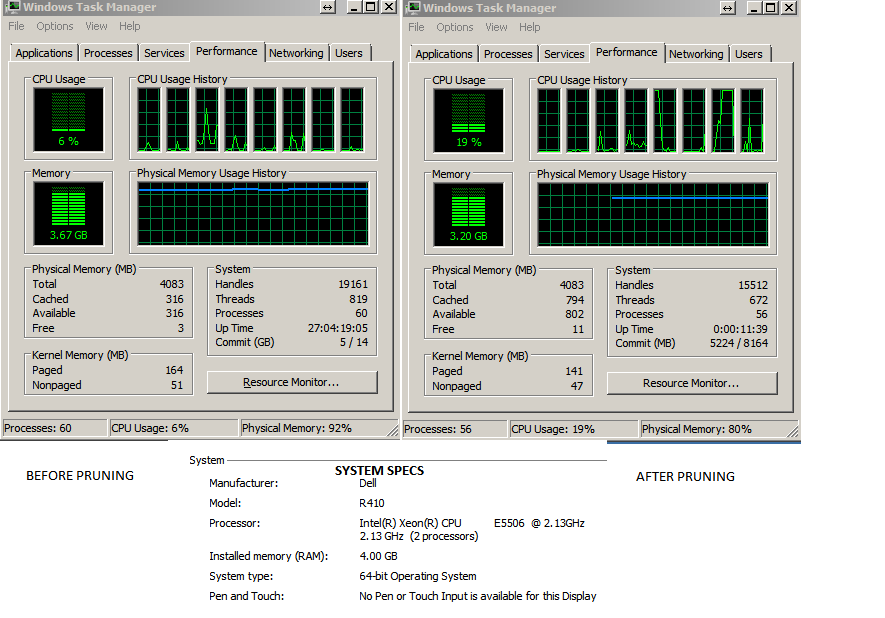Click the AFTER PRUNING caption
The width and height of the screenshot is (885, 618).
point(685,477)
